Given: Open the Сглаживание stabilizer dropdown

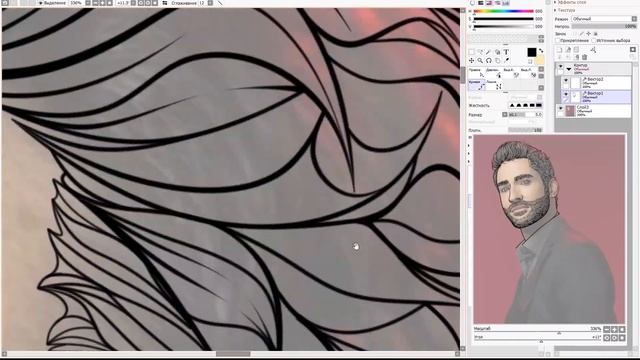Looking at the screenshot, I should pos(210,3).
